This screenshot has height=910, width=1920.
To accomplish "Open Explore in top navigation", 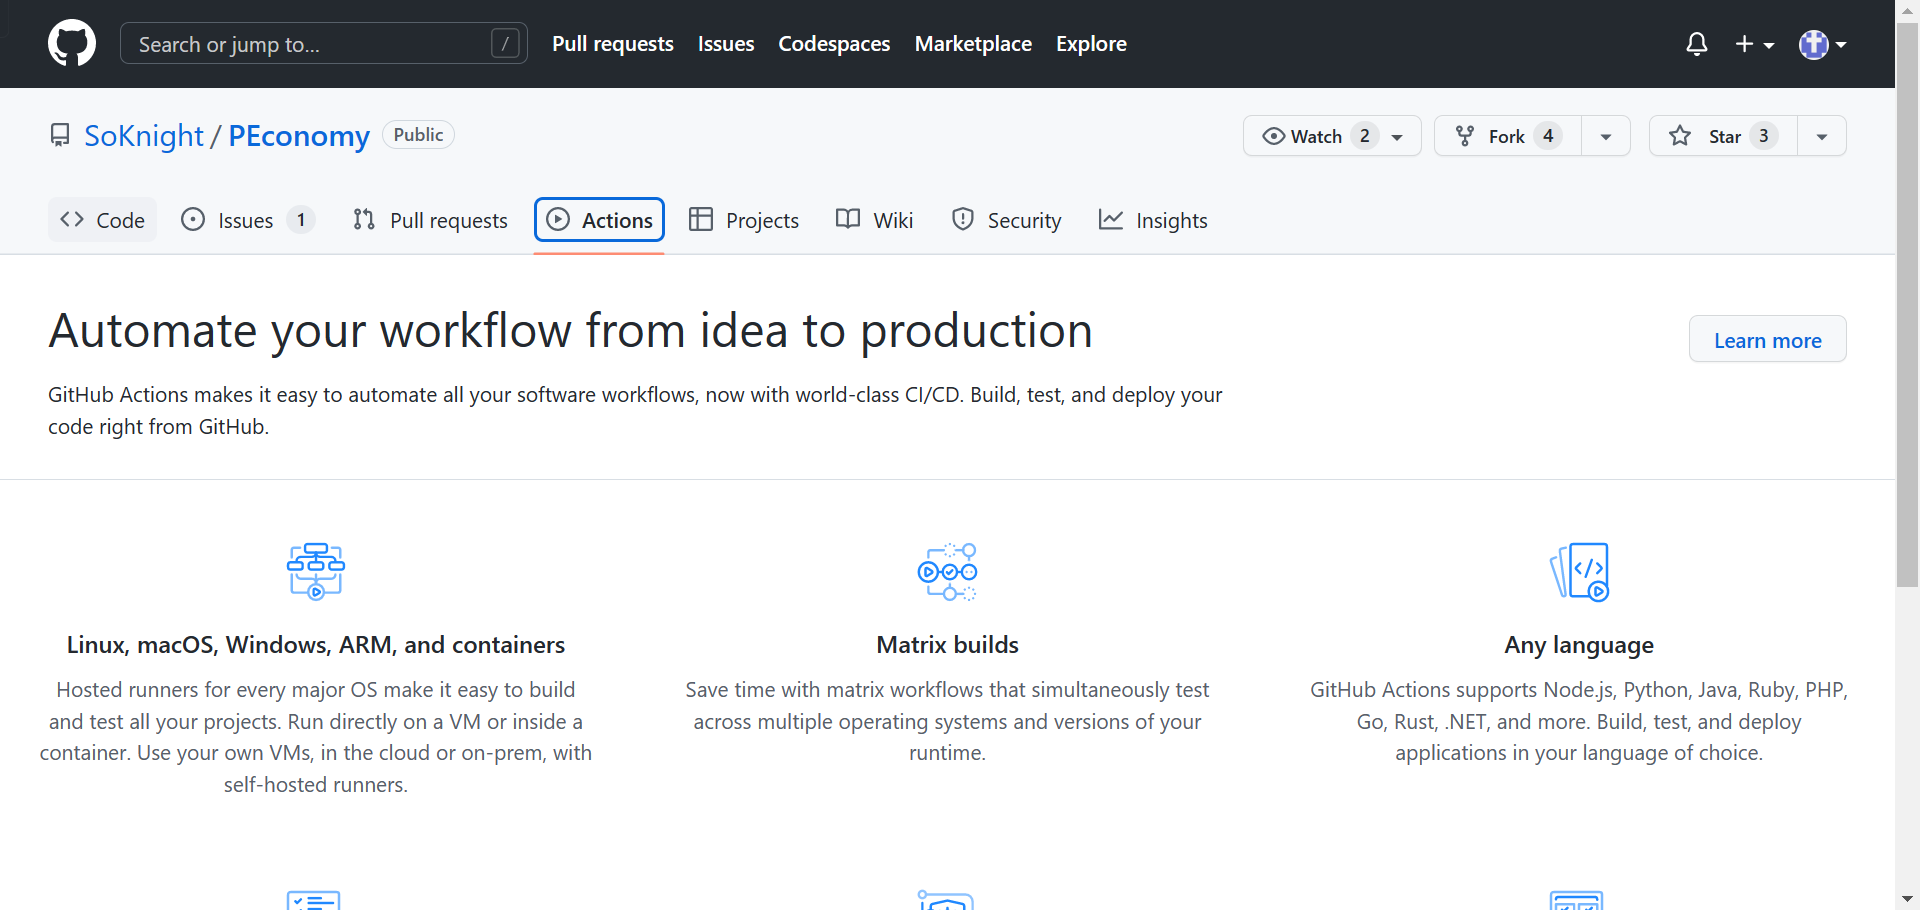I will 1091,44.
